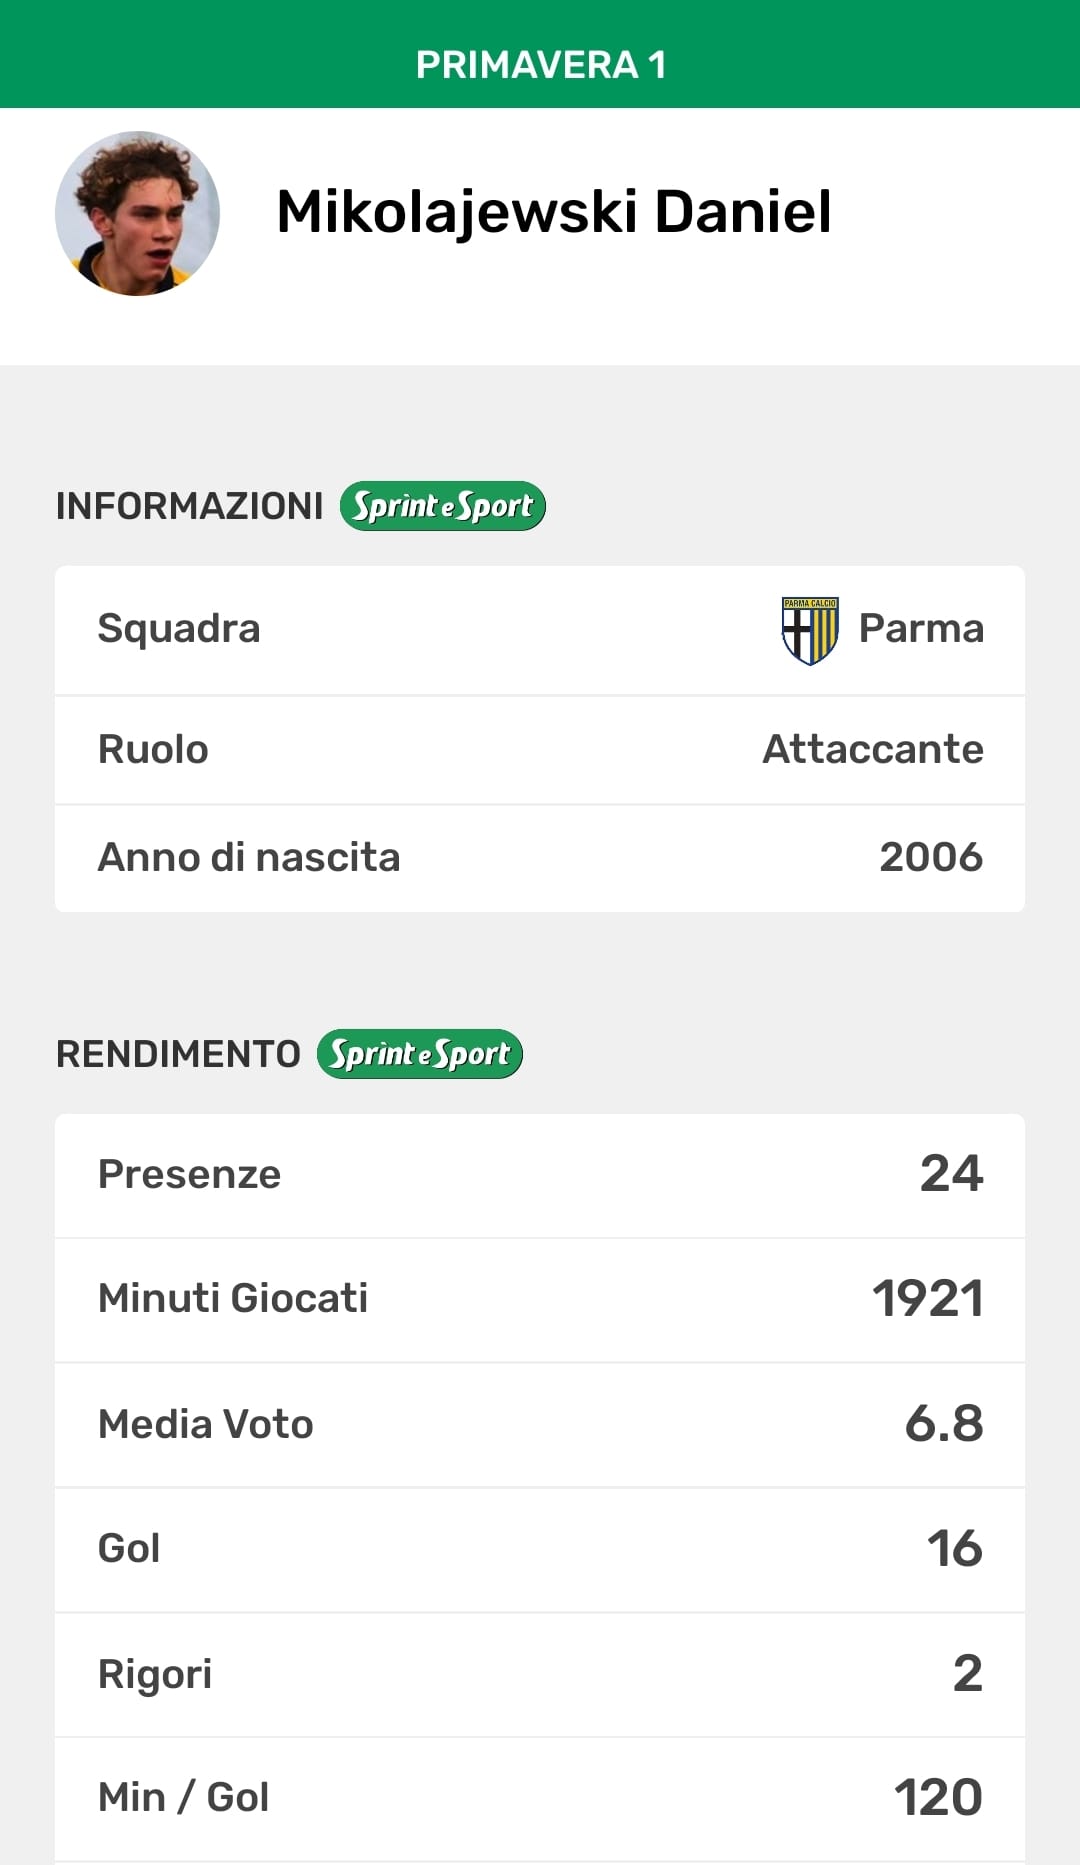Tap the INFORMAZIONI section heading

190,507
